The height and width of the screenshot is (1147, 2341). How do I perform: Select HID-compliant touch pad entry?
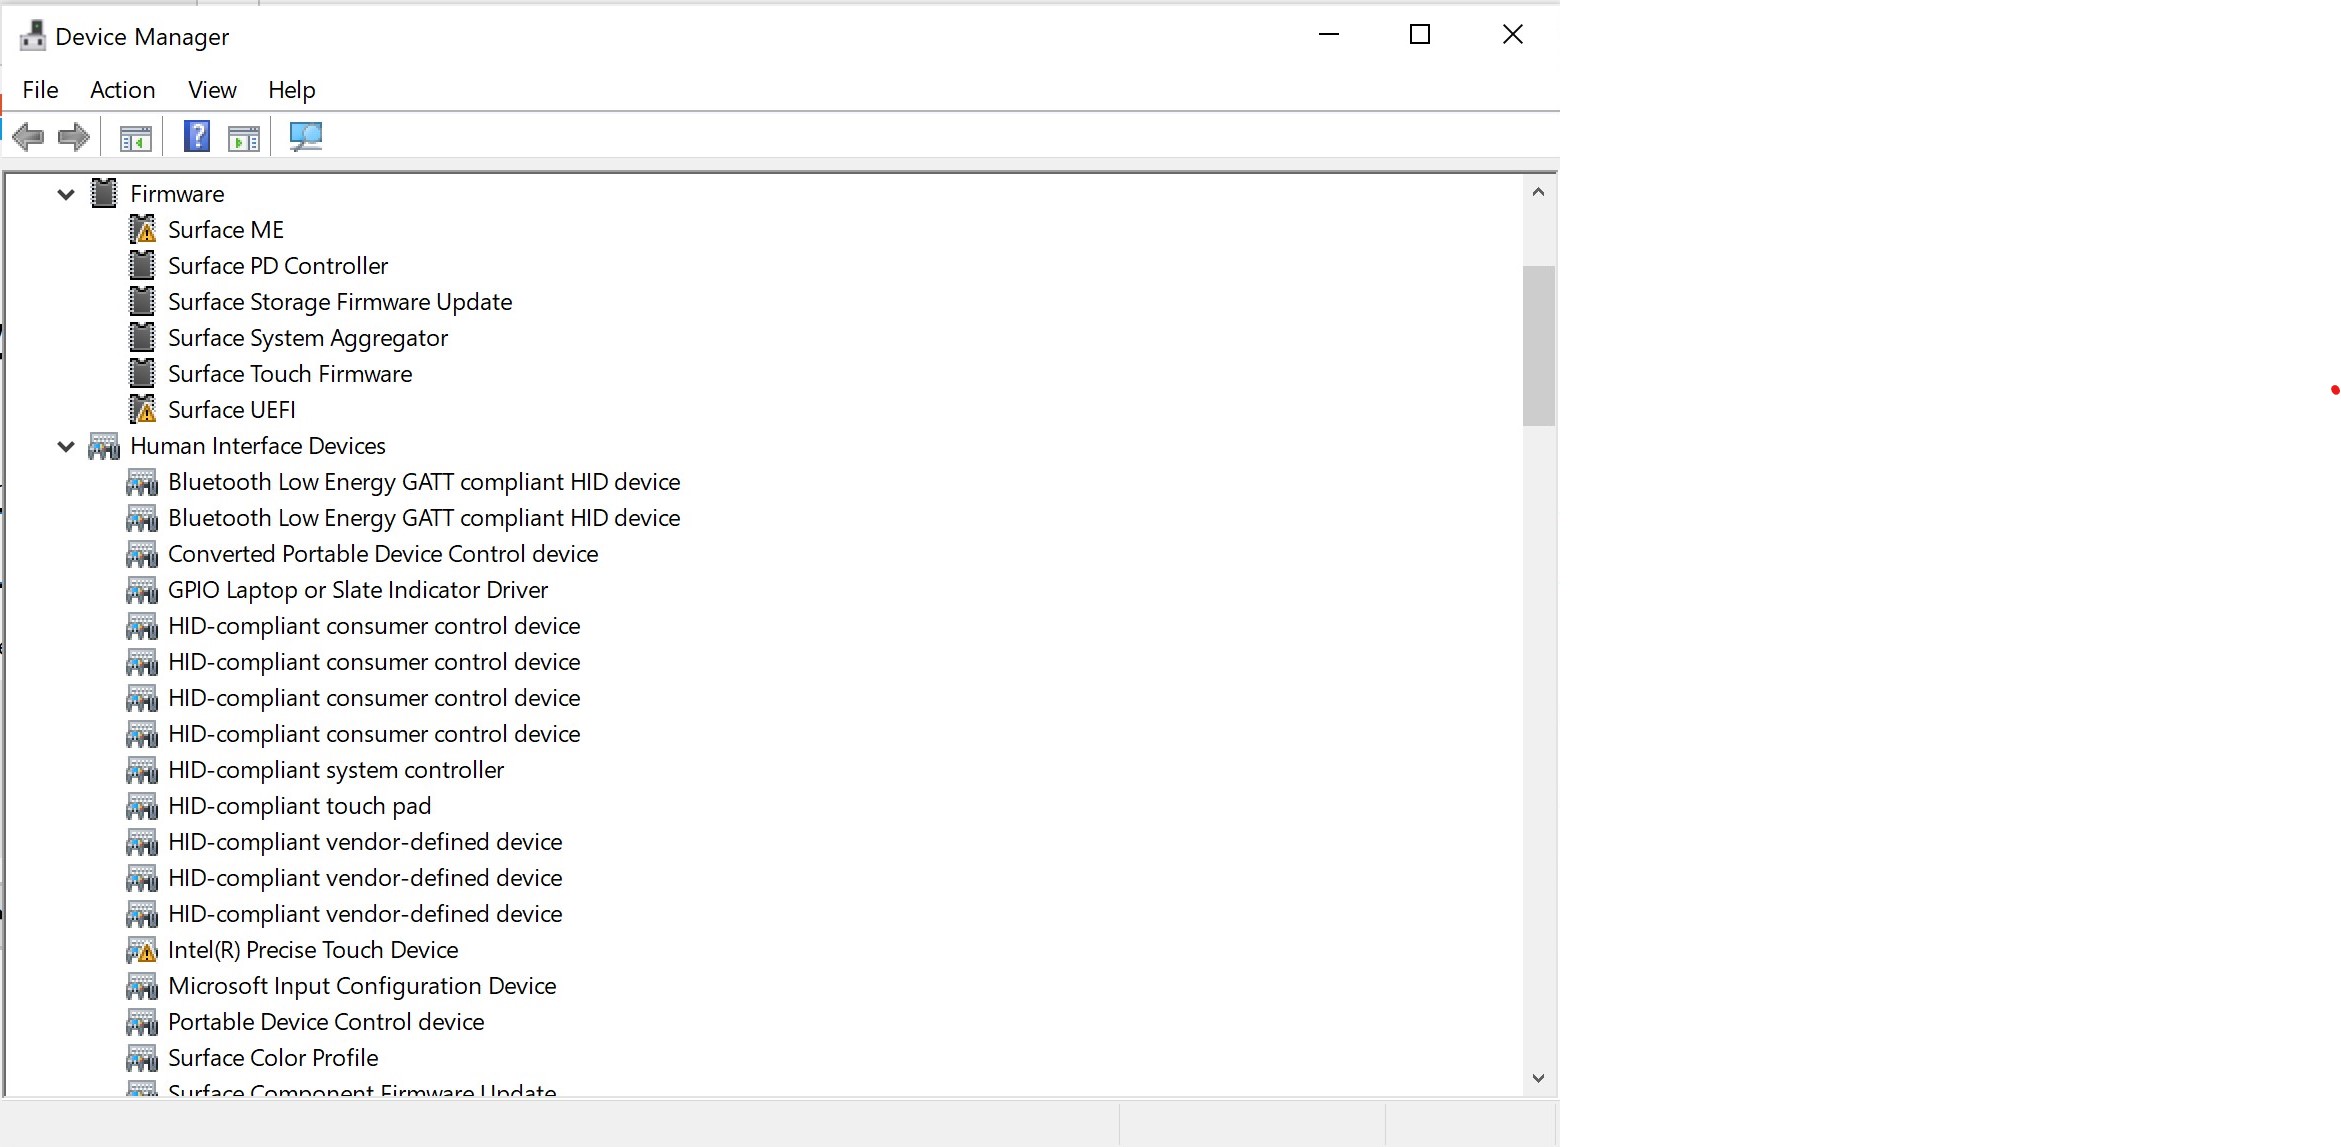pyautogui.click(x=299, y=806)
